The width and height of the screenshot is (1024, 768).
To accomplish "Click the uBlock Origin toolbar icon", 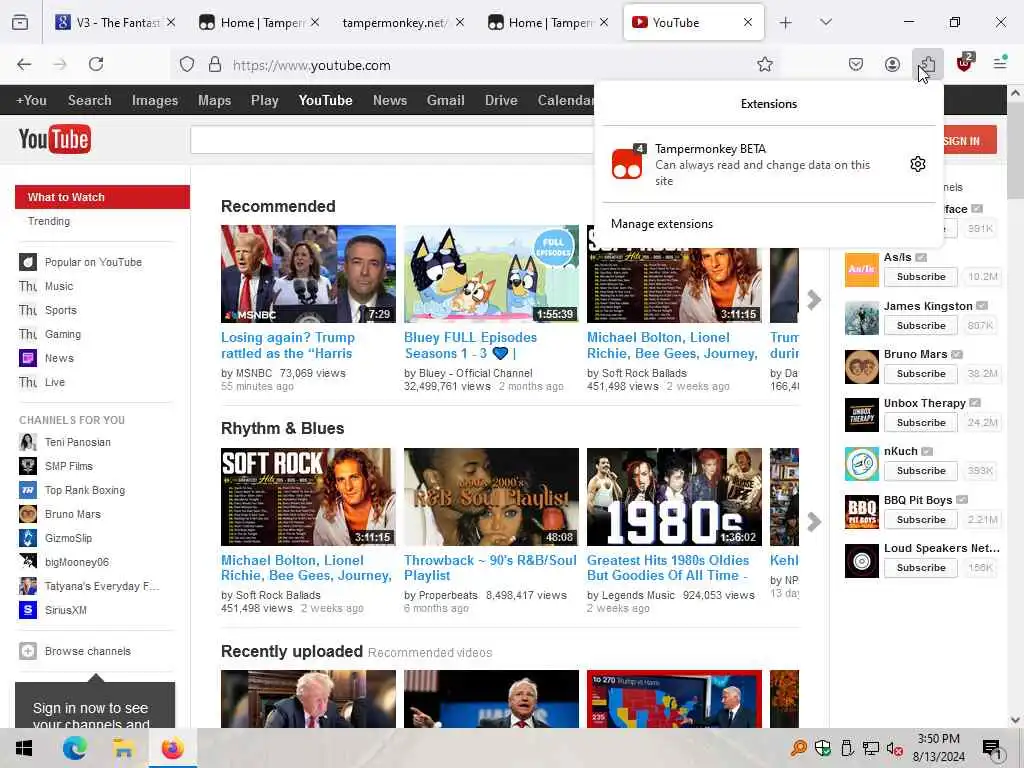I will (965, 63).
